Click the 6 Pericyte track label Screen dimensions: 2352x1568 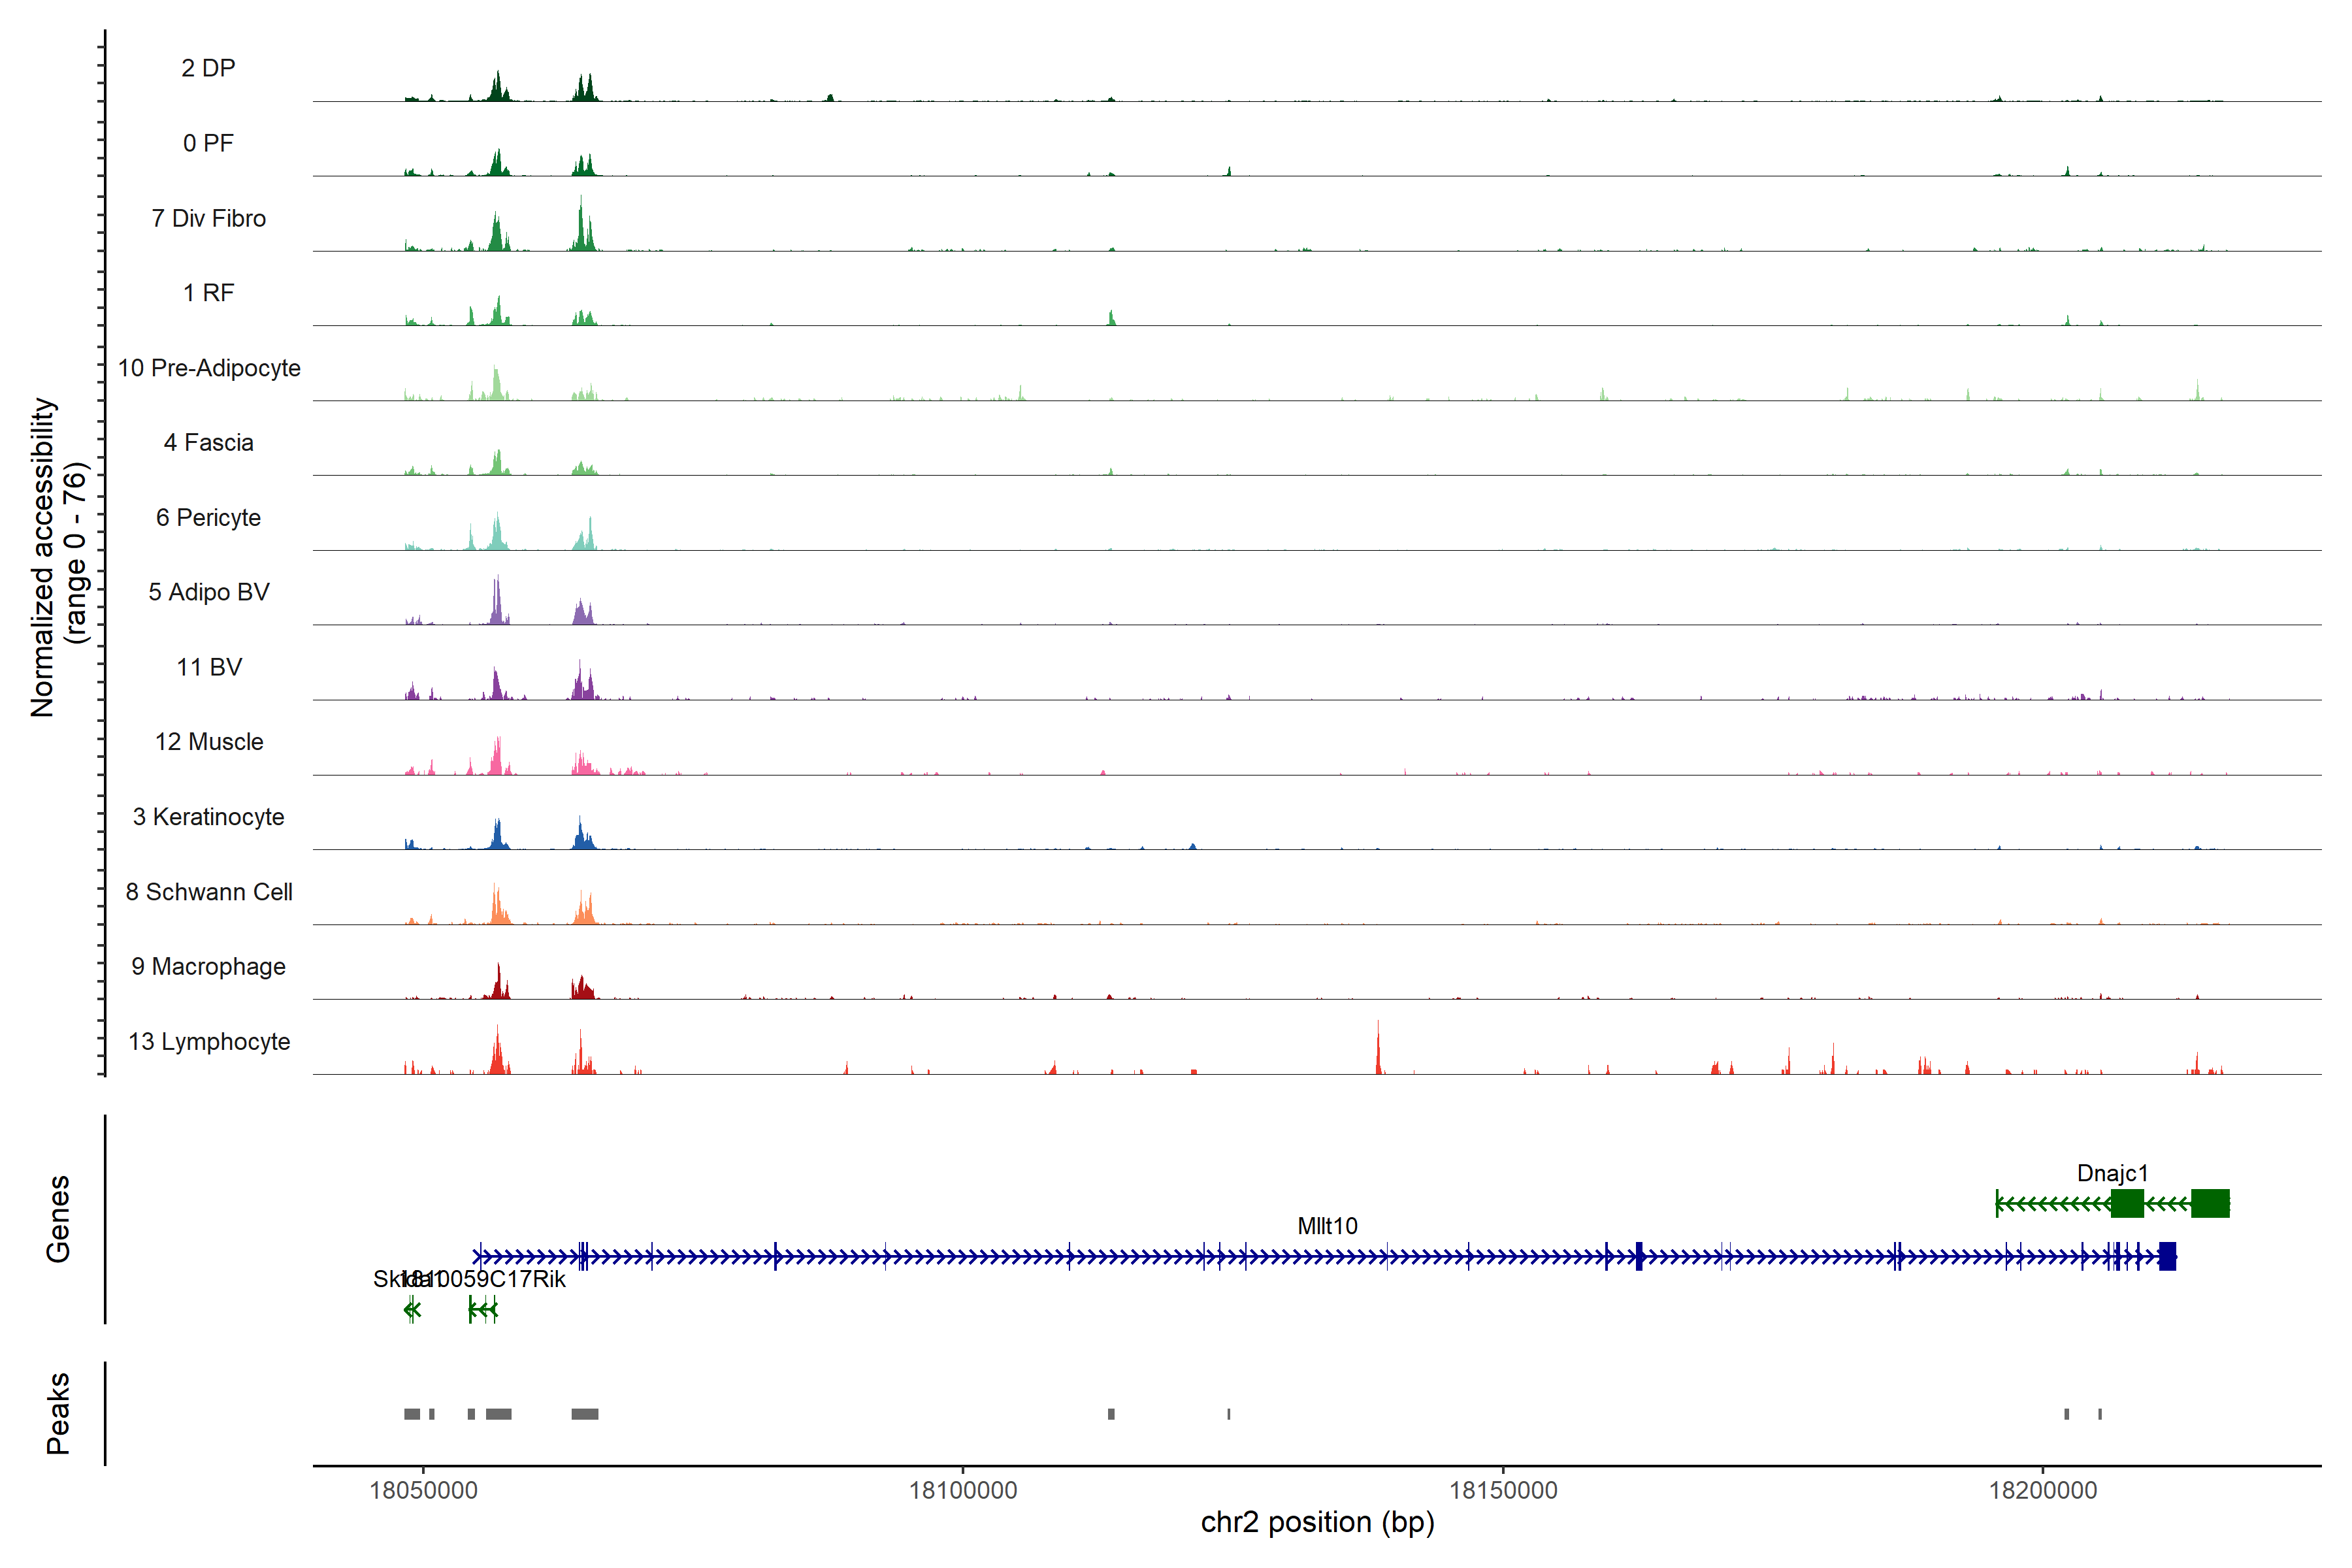(x=208, y=517)
